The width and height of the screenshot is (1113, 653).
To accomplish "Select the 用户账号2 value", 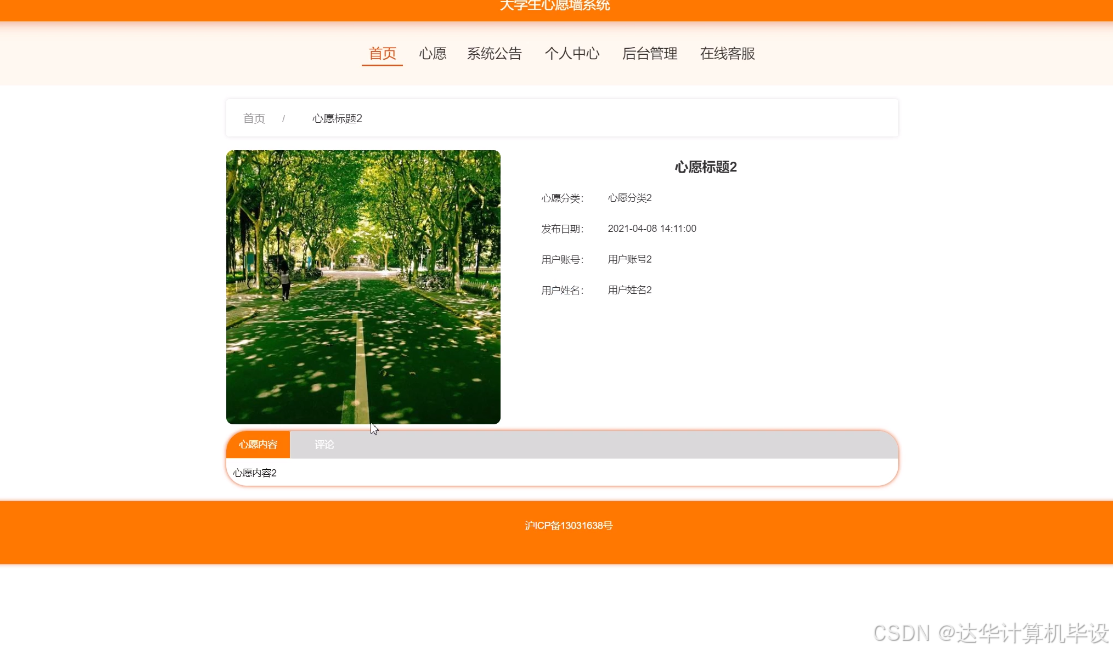I will tap(630, 259).
